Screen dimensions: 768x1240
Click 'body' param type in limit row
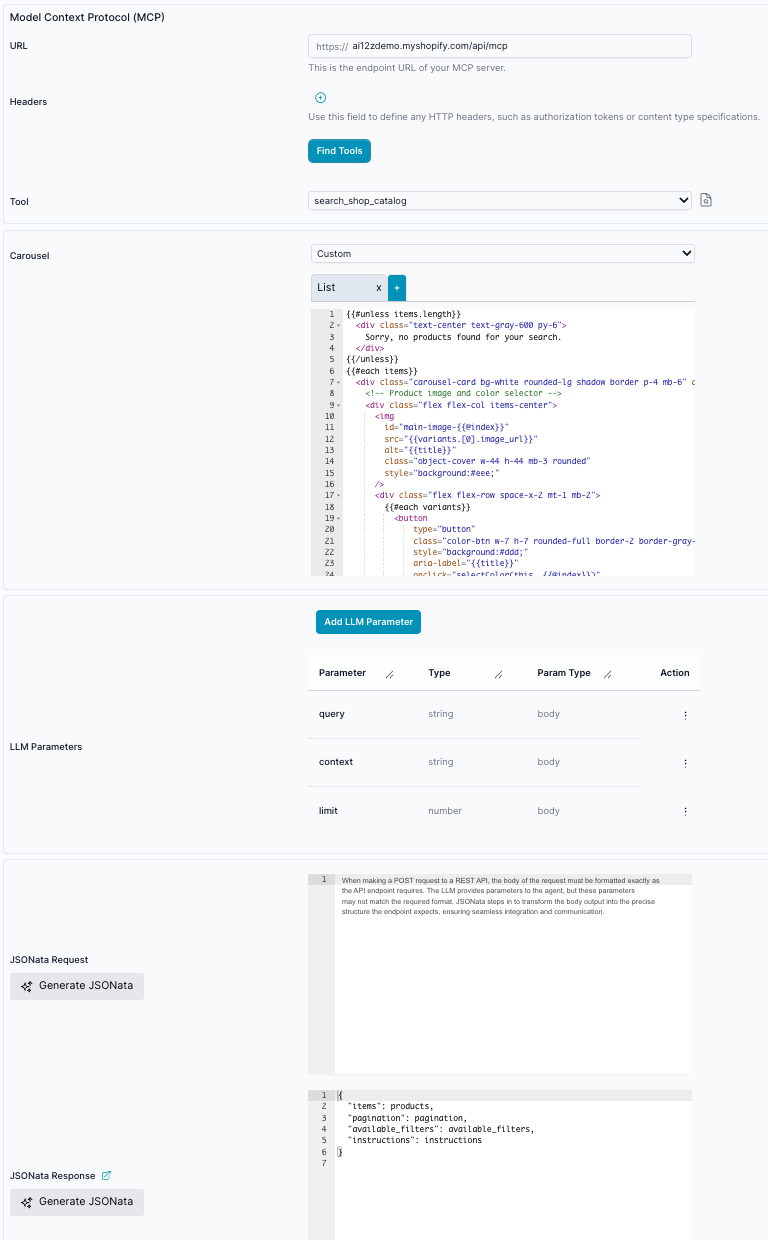point(548,810)
